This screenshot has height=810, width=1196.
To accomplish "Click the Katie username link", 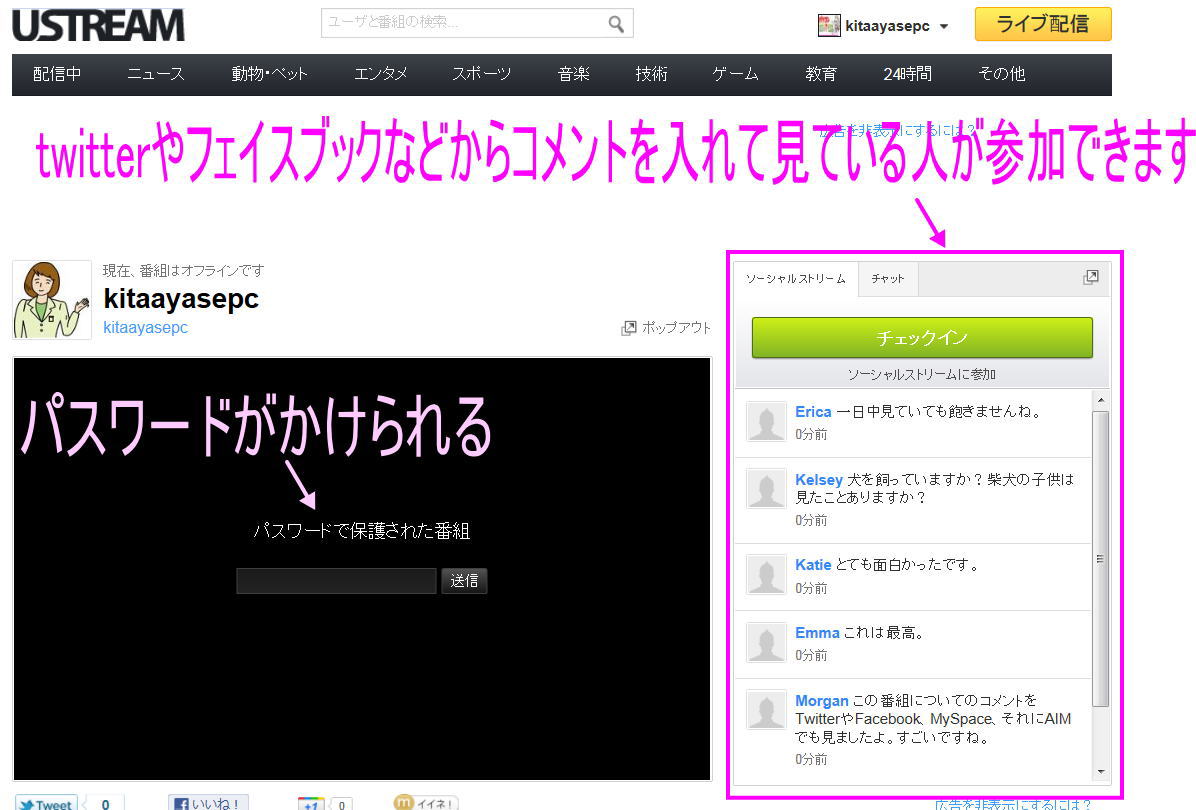I will pos(813,565).
